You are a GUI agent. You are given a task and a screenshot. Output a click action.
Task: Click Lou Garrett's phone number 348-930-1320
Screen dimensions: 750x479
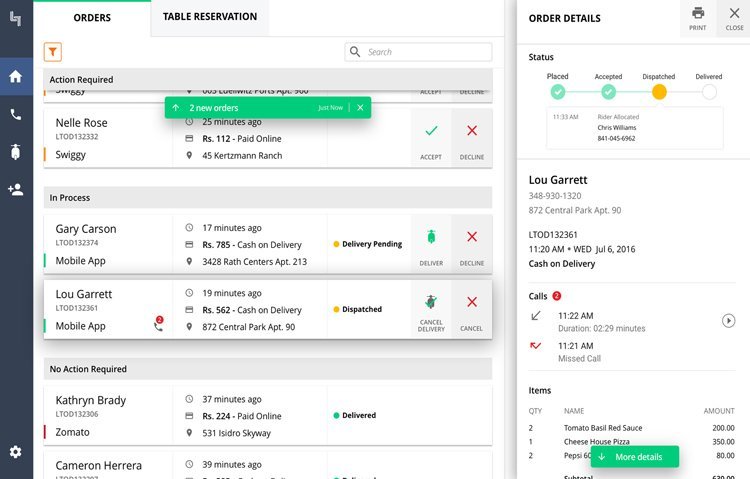[555, 196]
